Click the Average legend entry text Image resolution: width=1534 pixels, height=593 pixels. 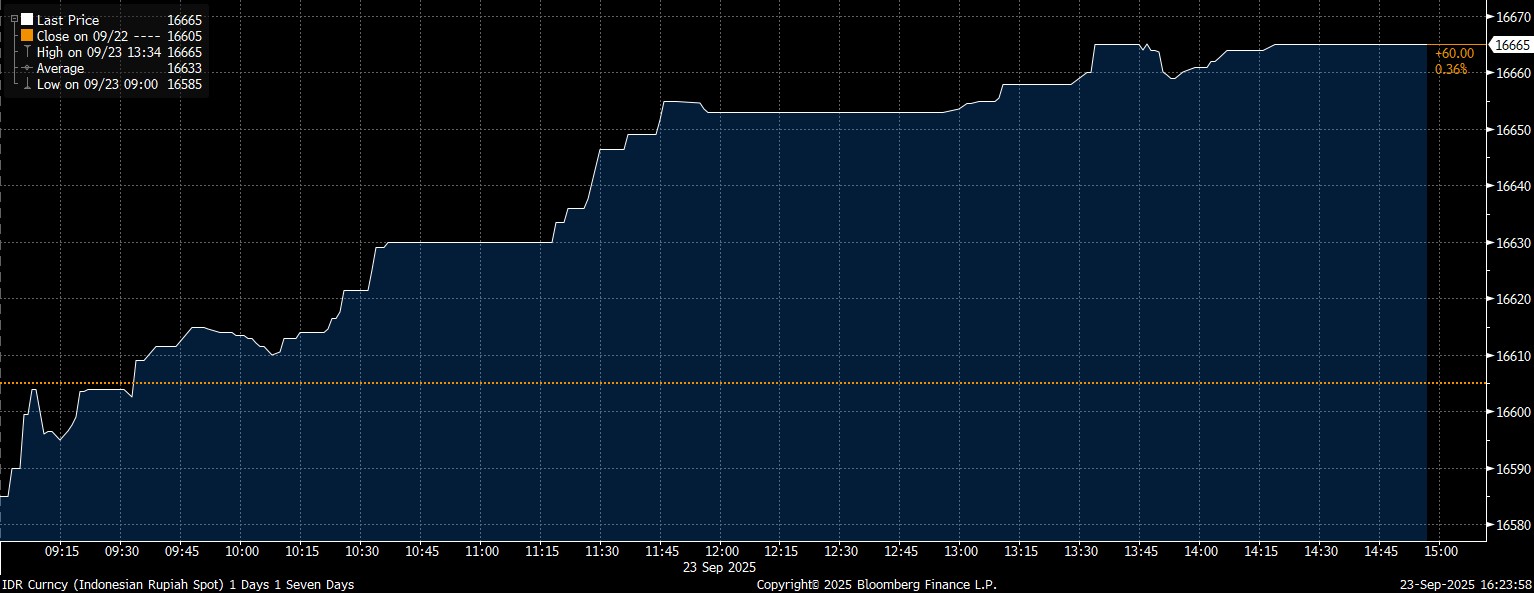[x=60, y=68]
